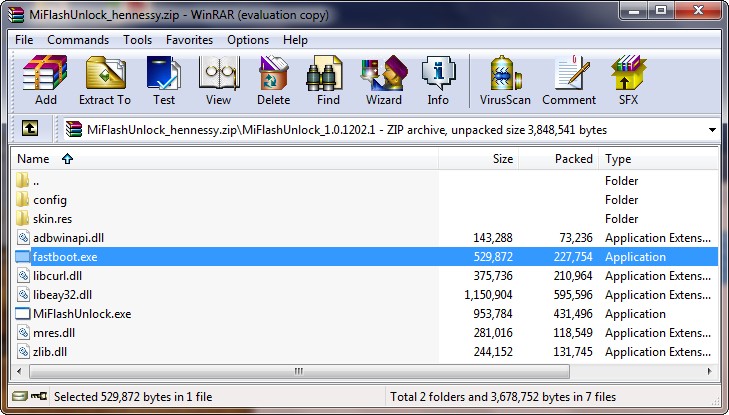The width and height of the screenshot is (729, 415).
Task: Click the skin.res folder icon
Action: click(x=22, y=218)
